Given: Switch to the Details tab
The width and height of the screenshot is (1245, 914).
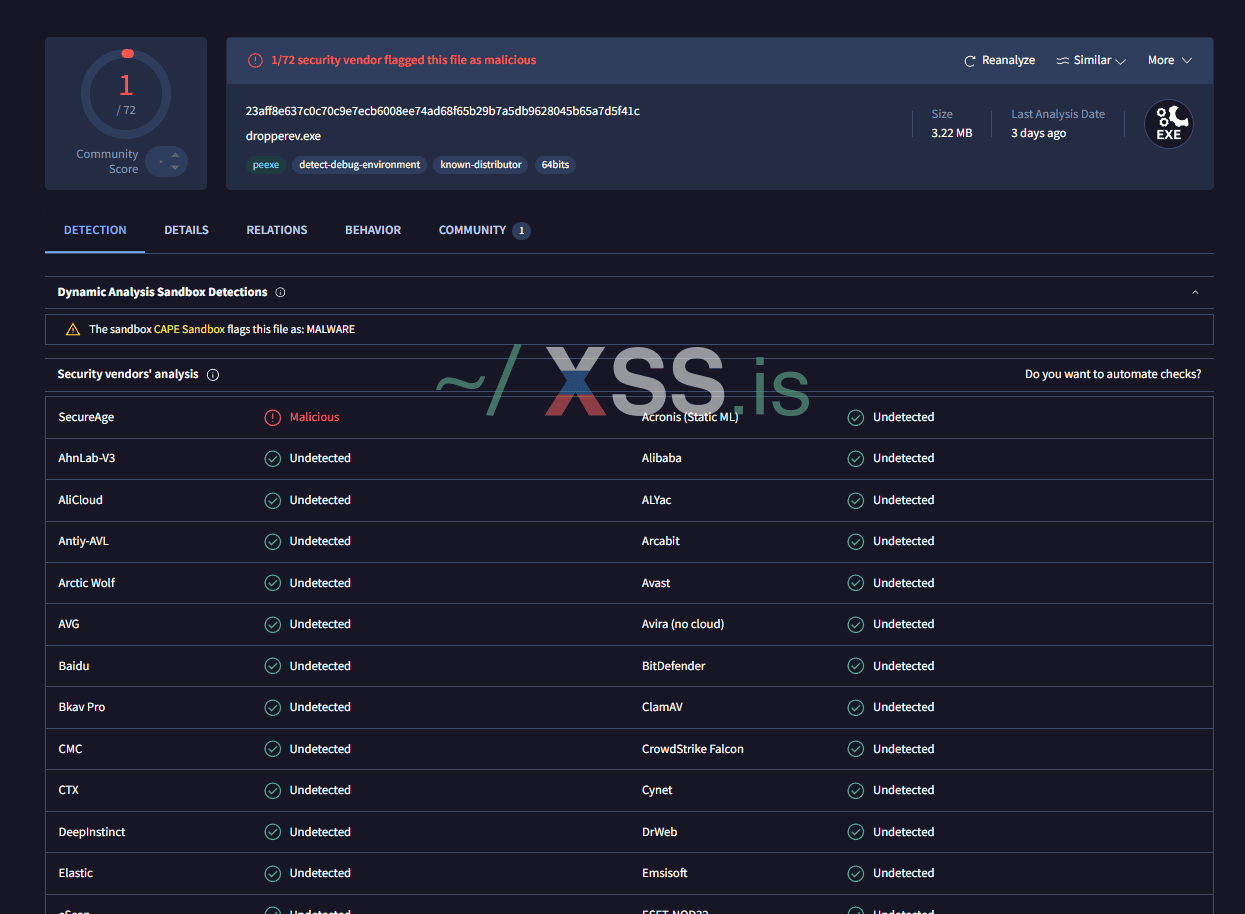Looking at the screenshot, I should 186,230.
